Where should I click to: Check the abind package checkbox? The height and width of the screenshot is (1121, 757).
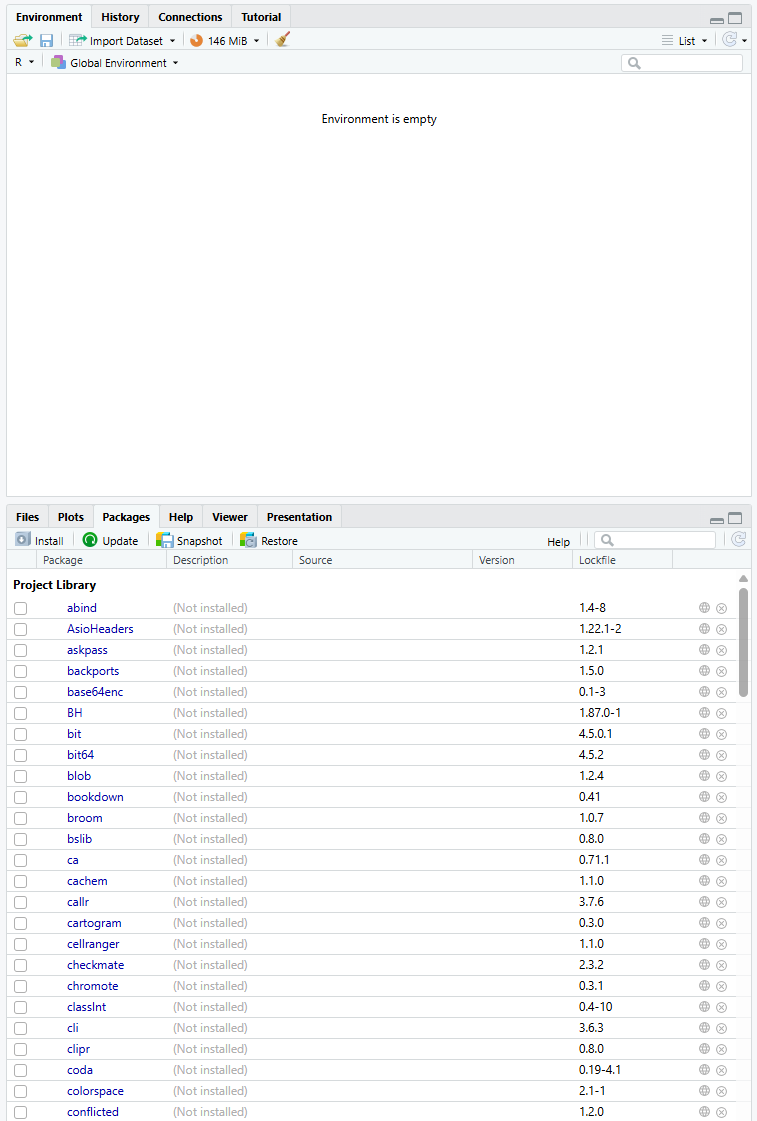(21, 608)
